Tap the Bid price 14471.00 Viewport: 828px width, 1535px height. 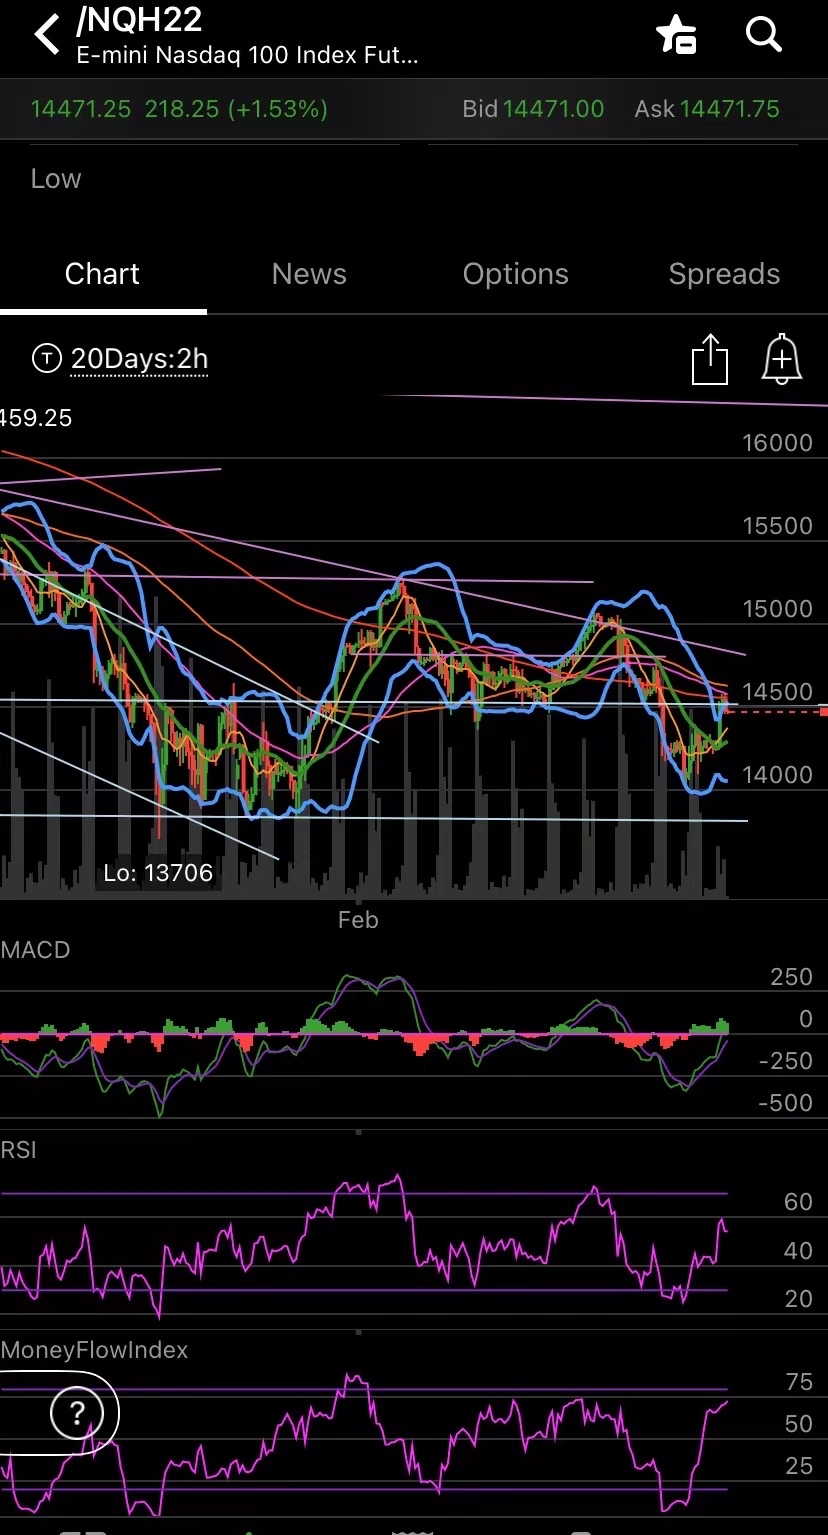tap(553, 109)
